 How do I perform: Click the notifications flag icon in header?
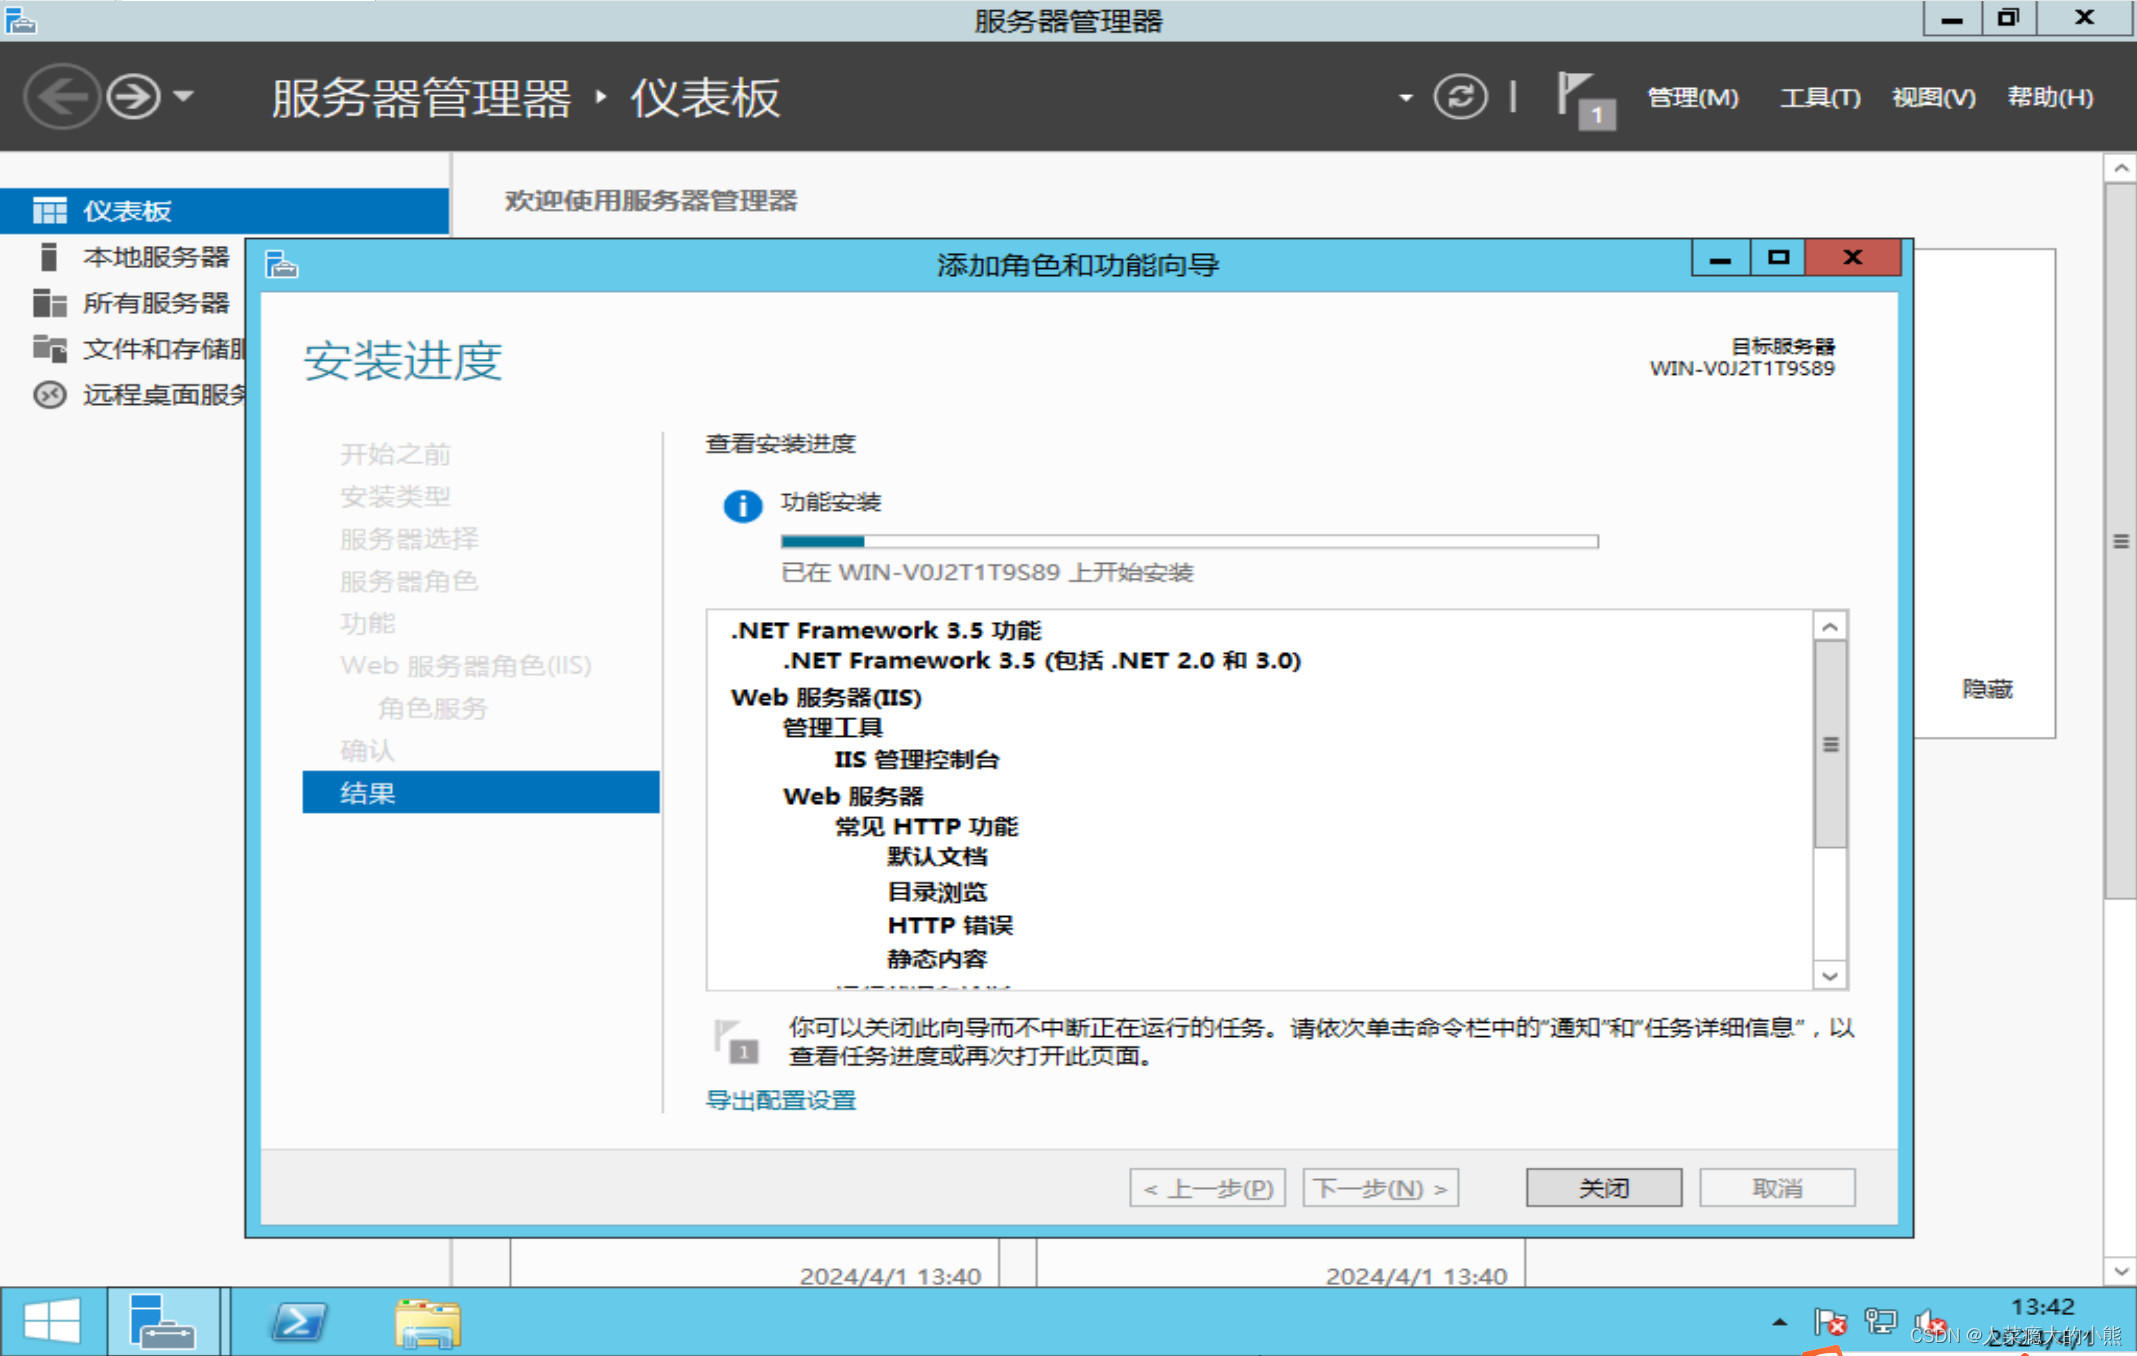pyautogui.click(x=1583, y=97)
